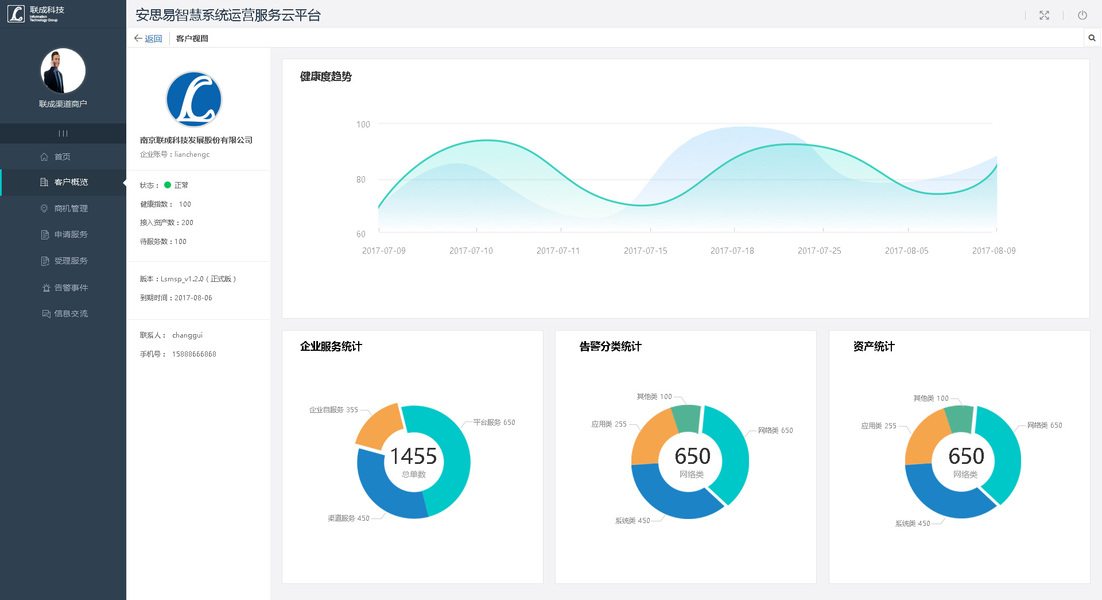Click the 100 label on the trend chart y-axis
The height and width of the screenshot is (600, 1102).
[363, 124]
